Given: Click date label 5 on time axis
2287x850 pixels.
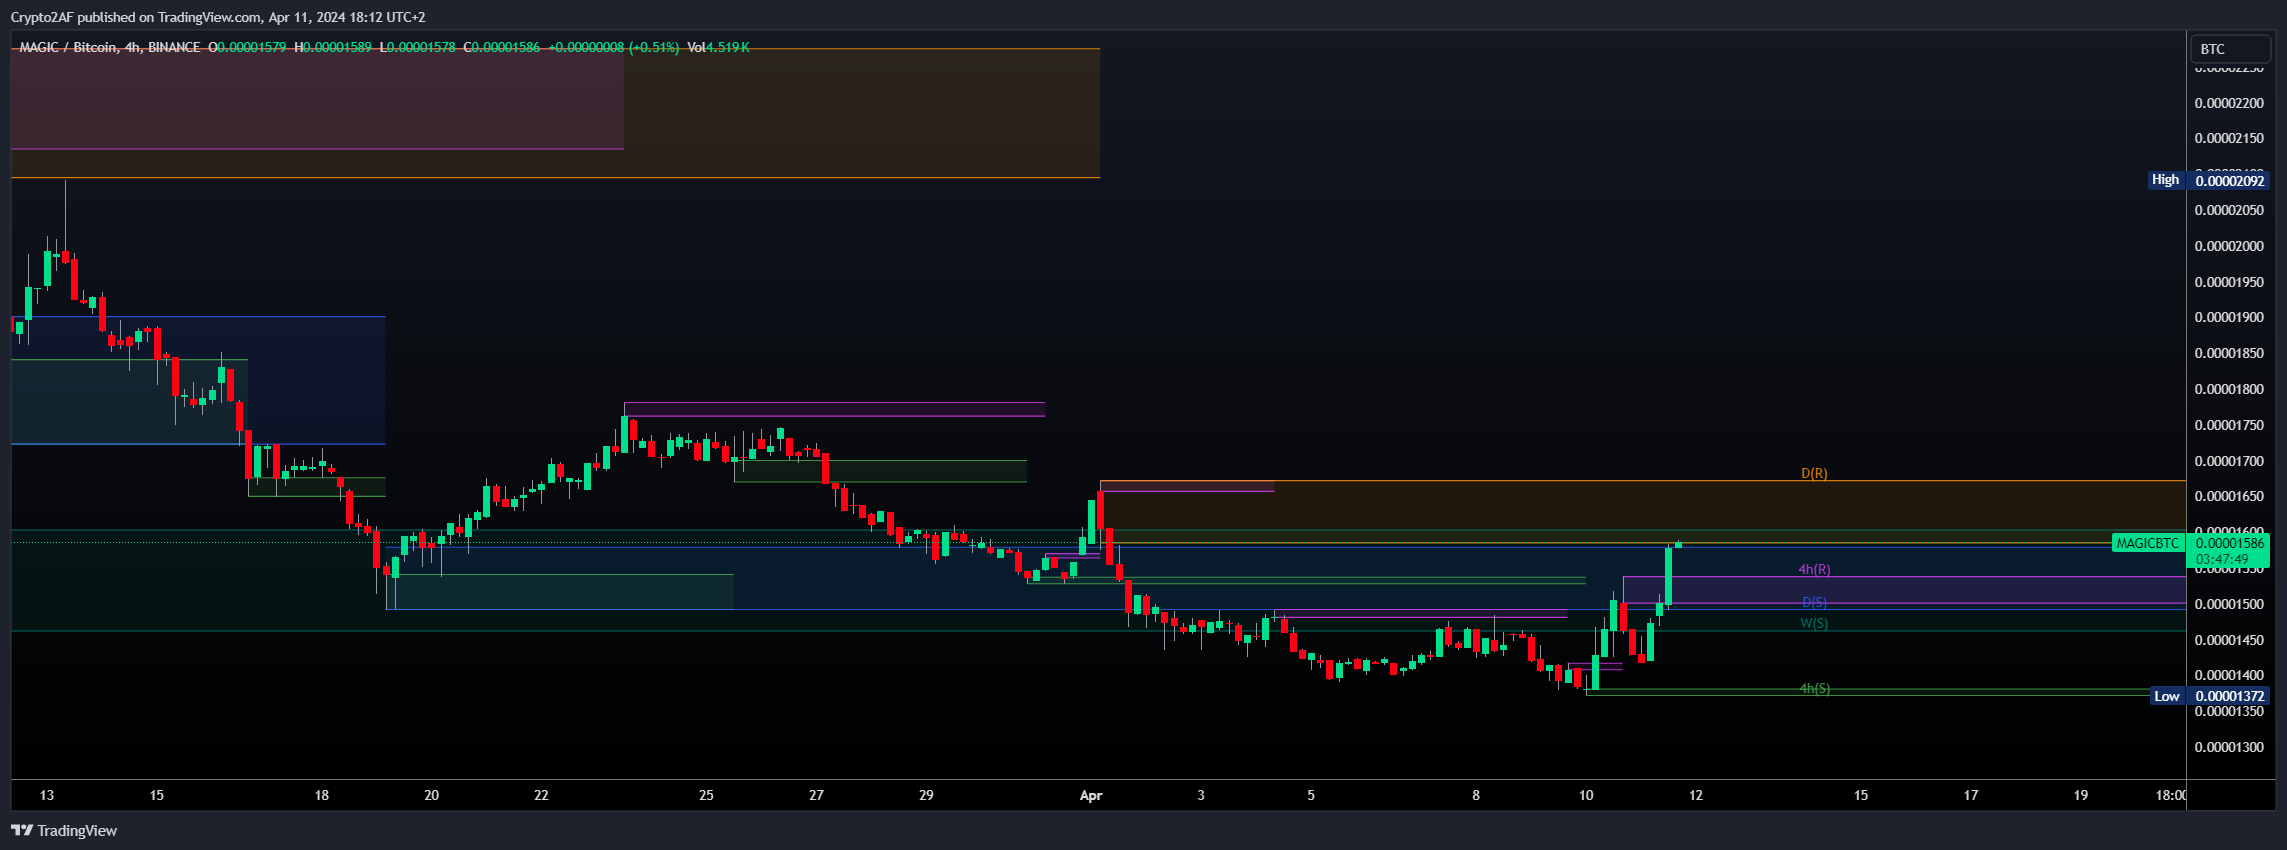Looking at the screenshot, I should point(1311,795).
